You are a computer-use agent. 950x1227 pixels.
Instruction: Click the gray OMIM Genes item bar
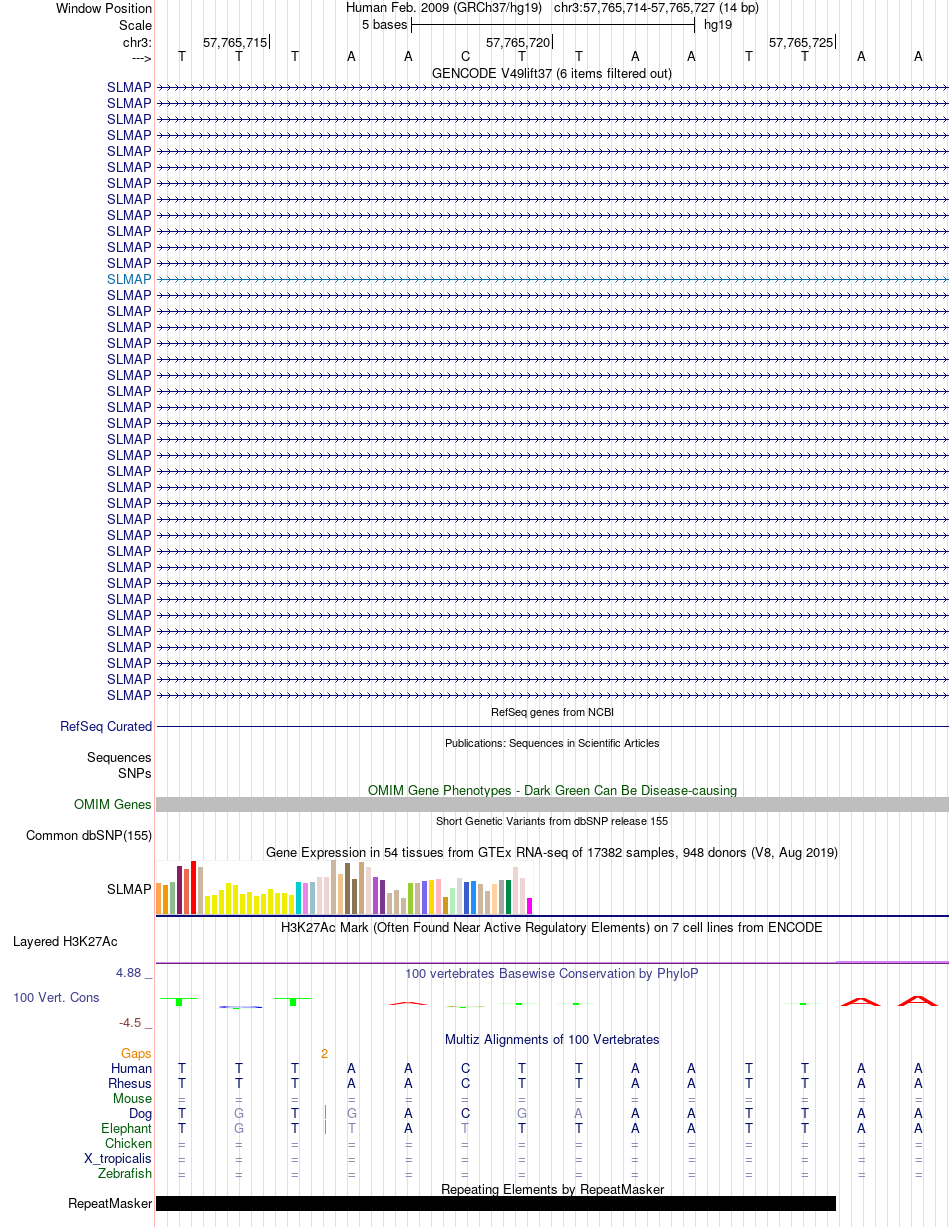[552, 804]
